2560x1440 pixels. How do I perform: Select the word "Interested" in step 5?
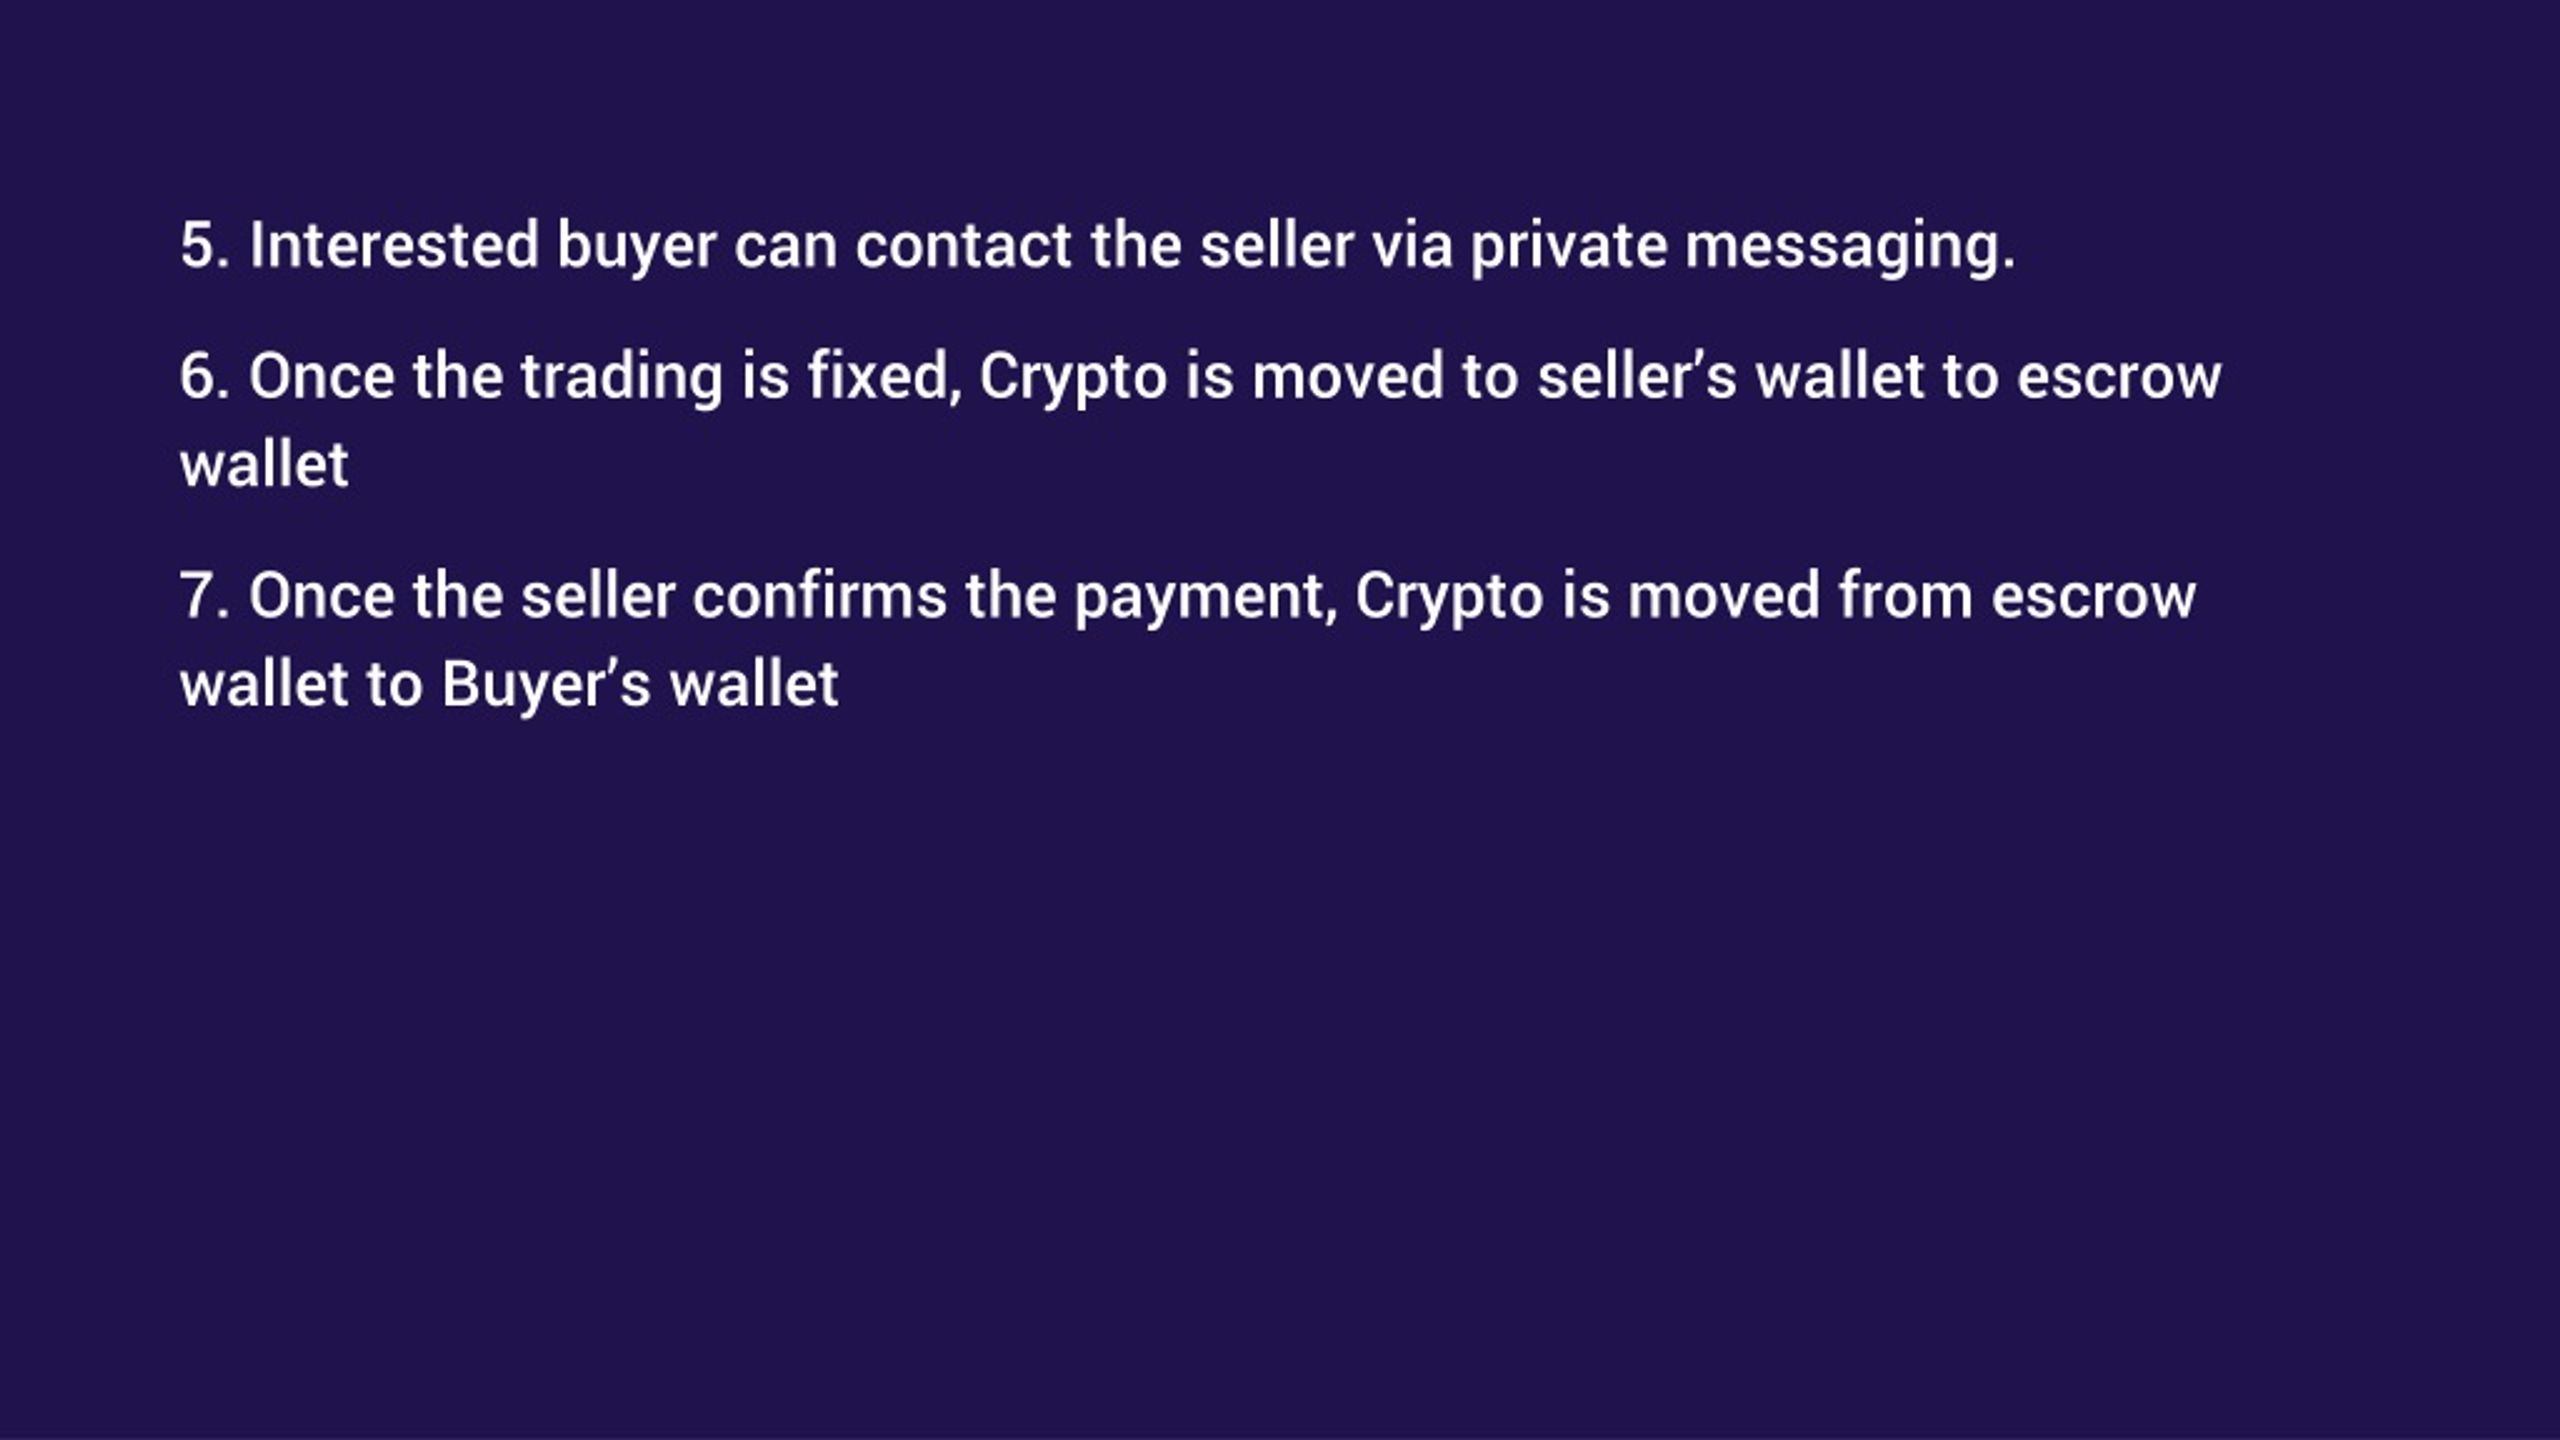[x=394, y=246]
